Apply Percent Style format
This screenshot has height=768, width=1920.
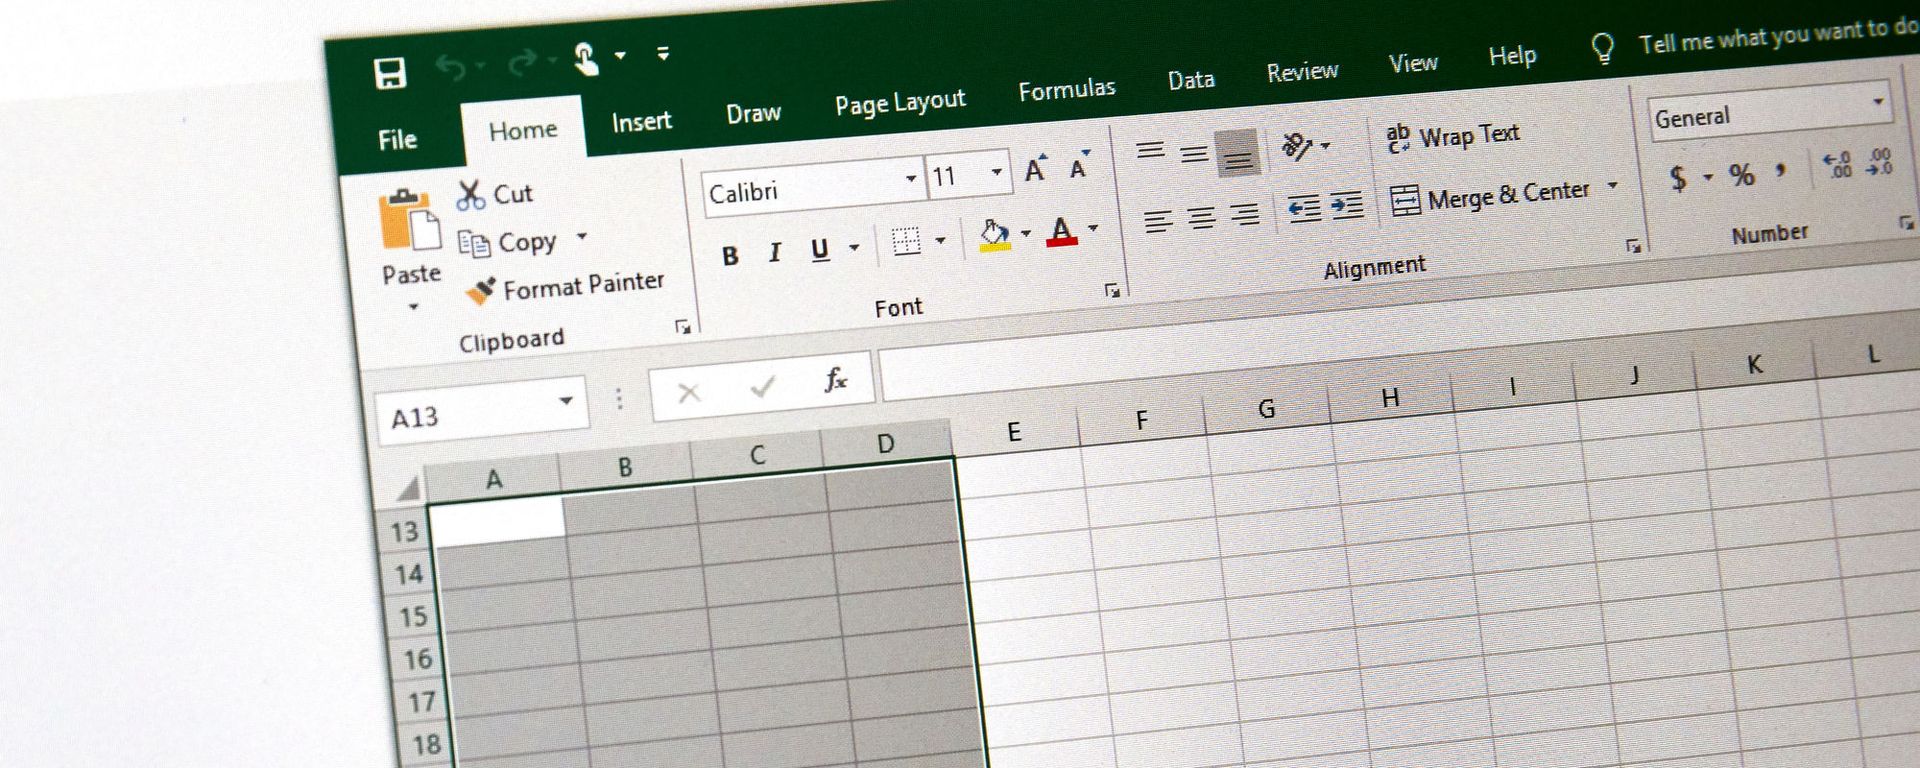pyautogui.click(x=1742, y=174)
